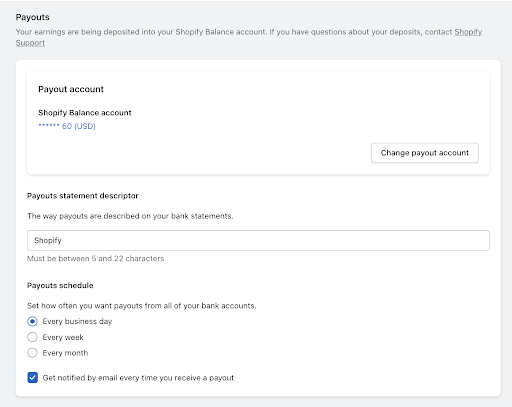Click the "Every business day" label text
The image size is (512, 407).
tap(77, 321)
